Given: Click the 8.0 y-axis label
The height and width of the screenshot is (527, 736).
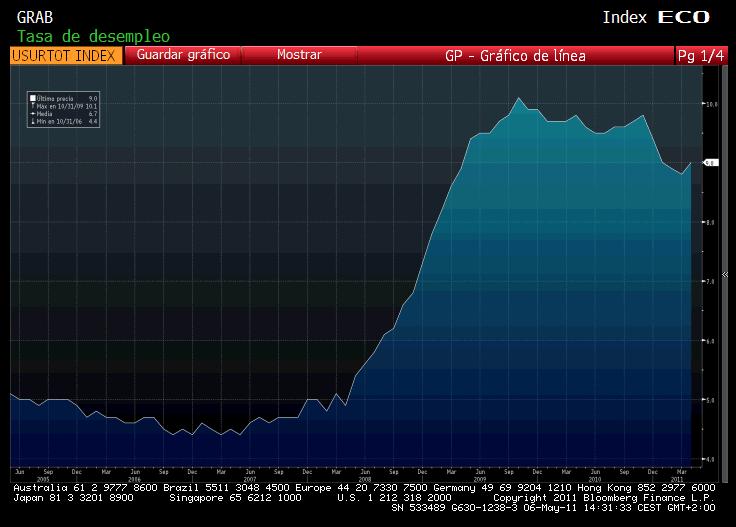Looking at the screenshot, I should pos(711,222).
